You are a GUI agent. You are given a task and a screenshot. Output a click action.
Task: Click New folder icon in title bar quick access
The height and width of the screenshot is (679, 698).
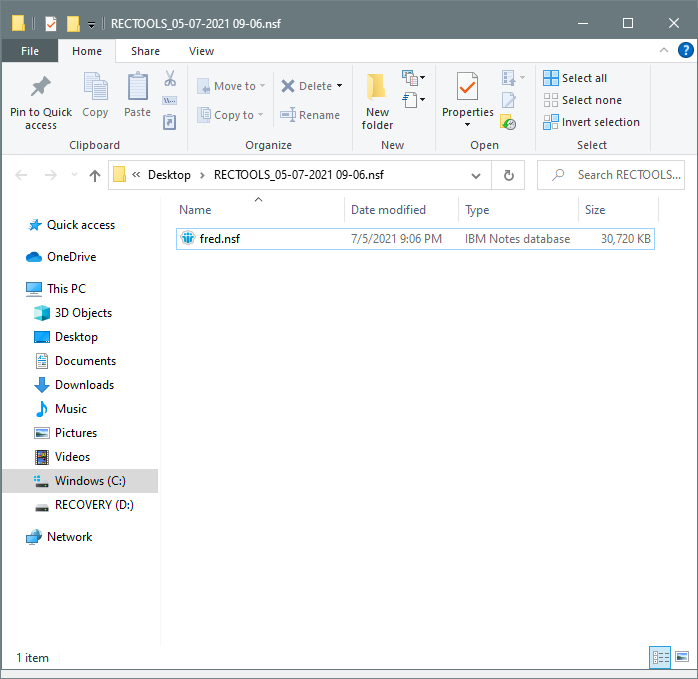click(73, 24)
